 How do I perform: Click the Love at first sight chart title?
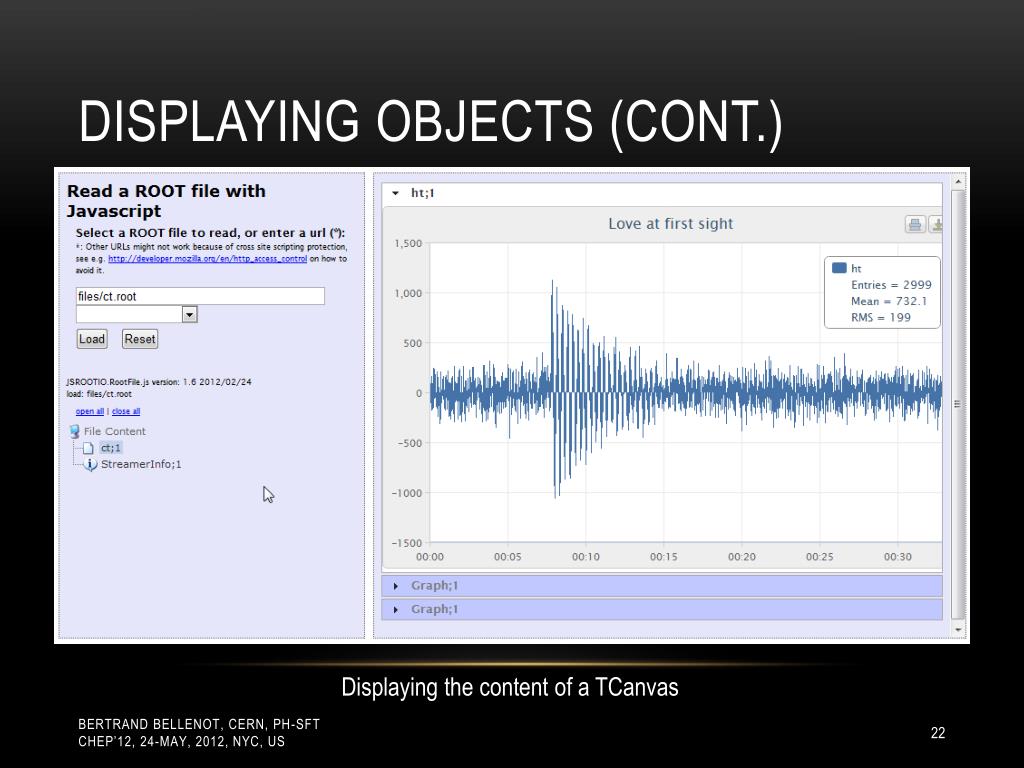[671, 224]
